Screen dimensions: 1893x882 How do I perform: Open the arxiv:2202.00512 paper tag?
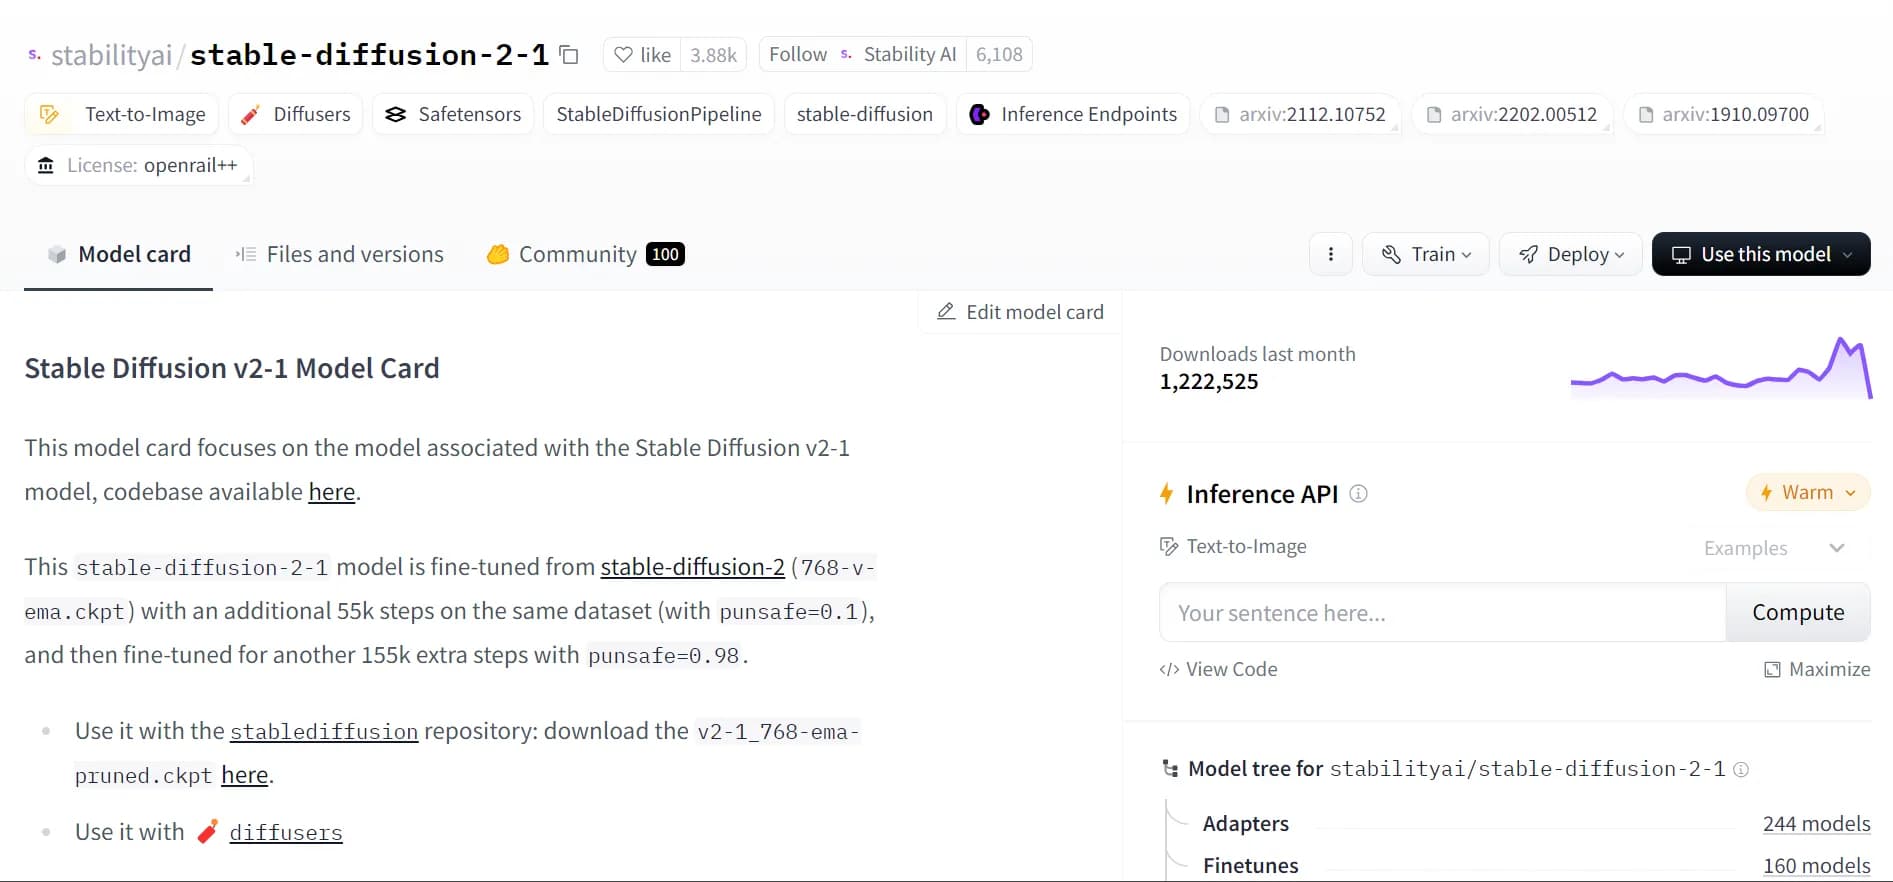[1512, 114]
